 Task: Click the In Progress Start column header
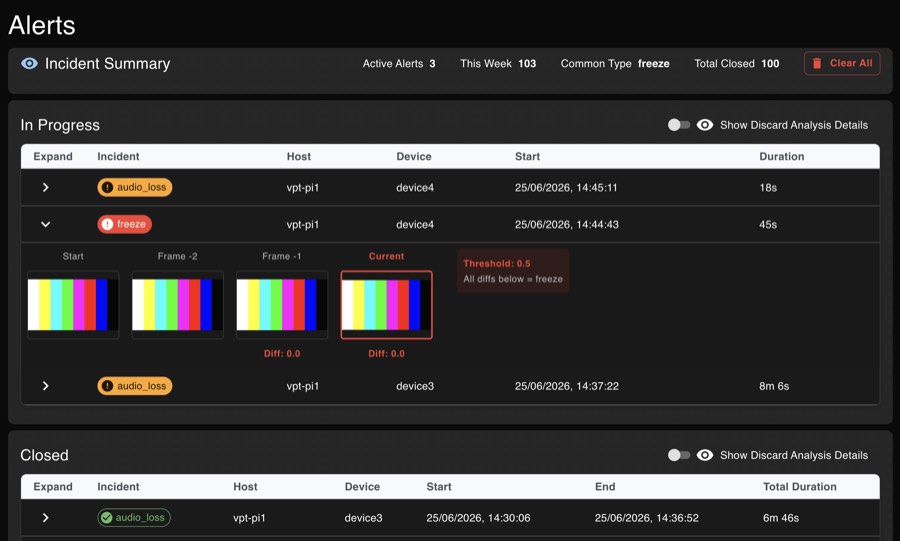[527, 157]
